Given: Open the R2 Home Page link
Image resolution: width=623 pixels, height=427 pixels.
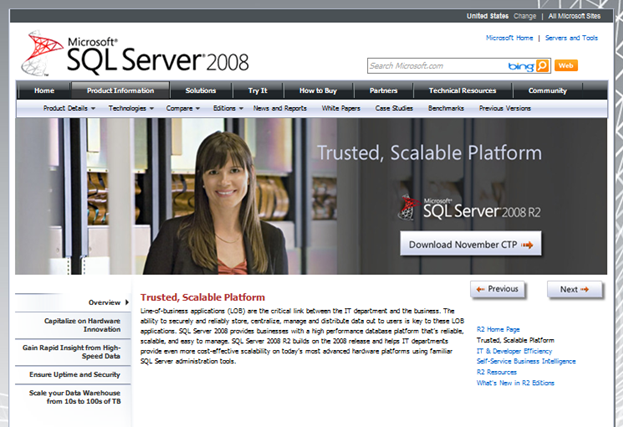Looking at the screenshot, I should [498, 329].
